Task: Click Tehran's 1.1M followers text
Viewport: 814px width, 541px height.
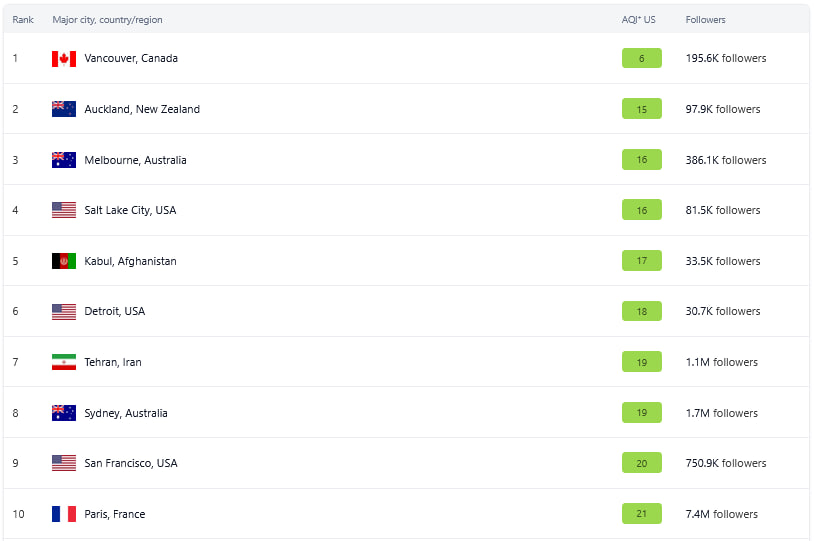Action: 722,362
